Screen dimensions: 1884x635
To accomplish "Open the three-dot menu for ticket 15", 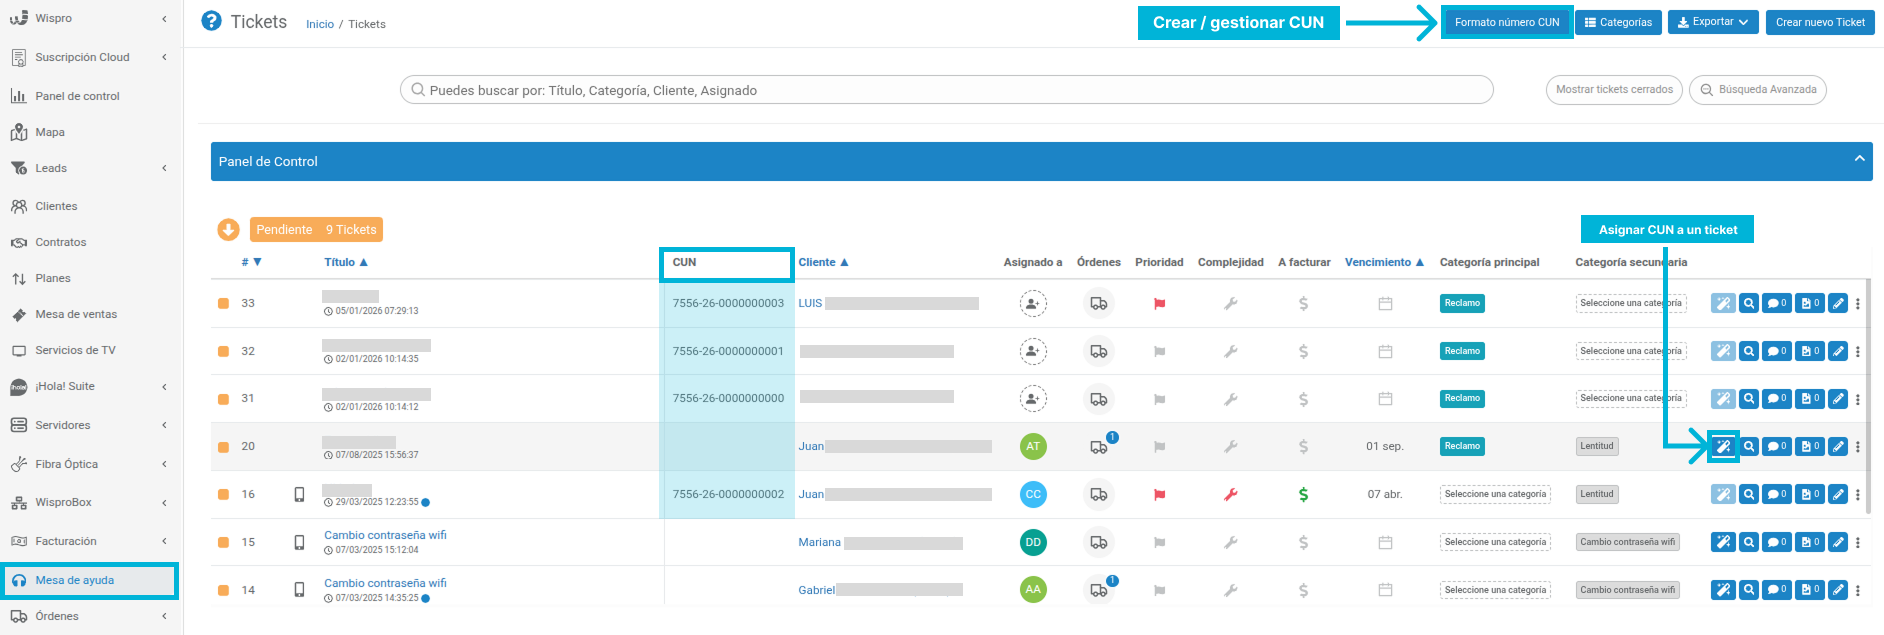I will tap(1858, 542).
